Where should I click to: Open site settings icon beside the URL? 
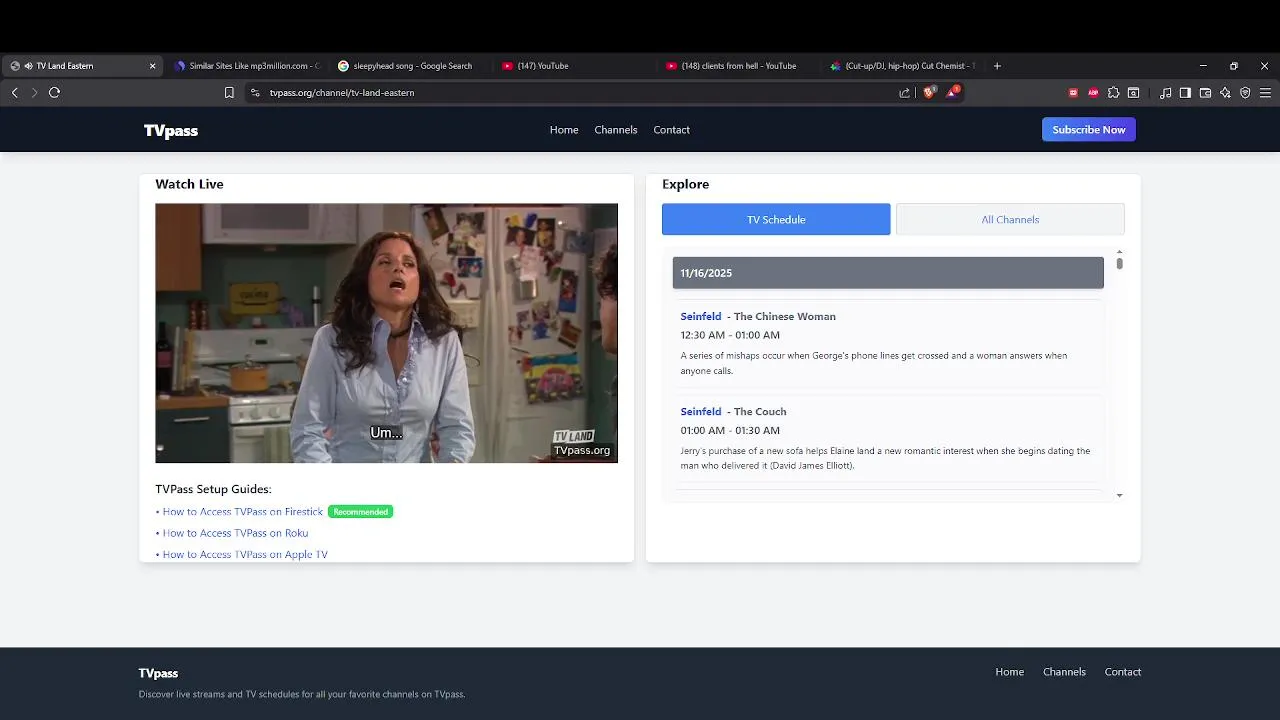255,92
